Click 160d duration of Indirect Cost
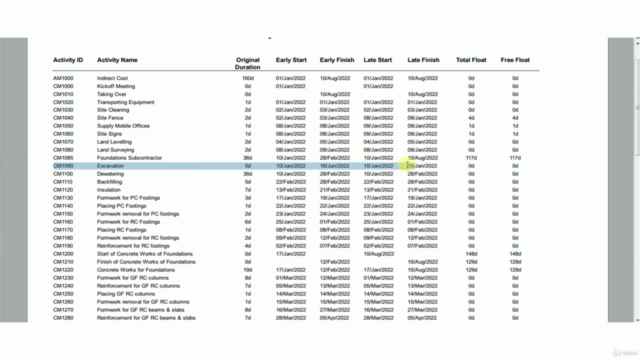This screenshot has height=360, width=640. pyautogui.click(x=247, y=78)
